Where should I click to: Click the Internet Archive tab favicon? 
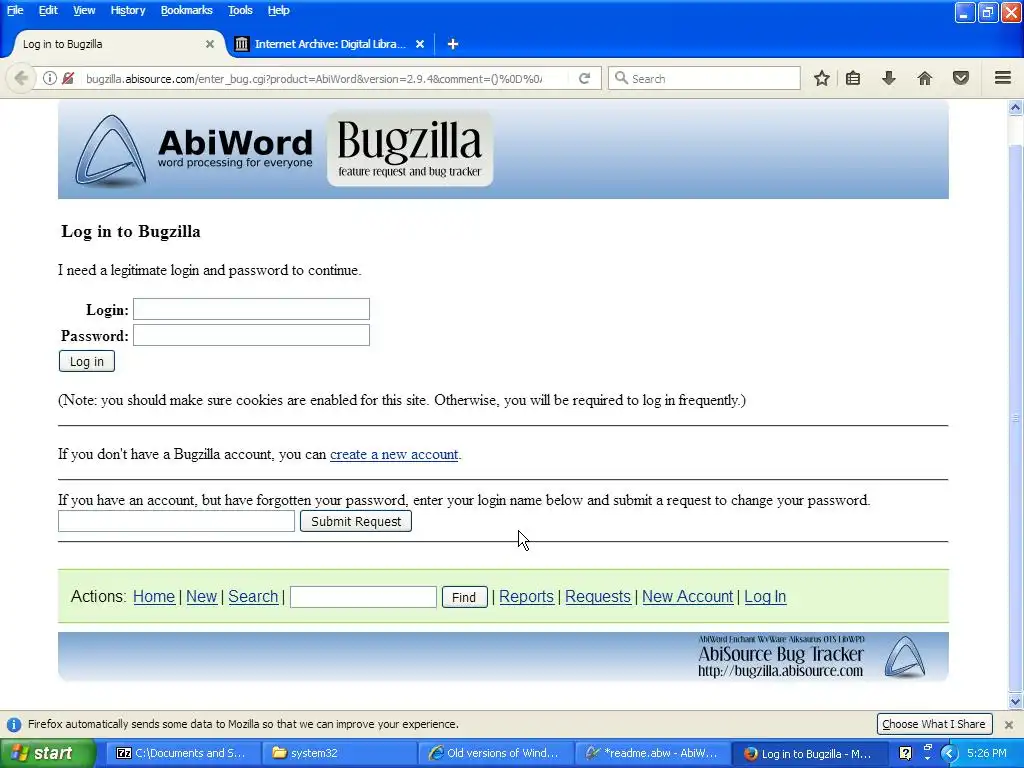point(242,44)
